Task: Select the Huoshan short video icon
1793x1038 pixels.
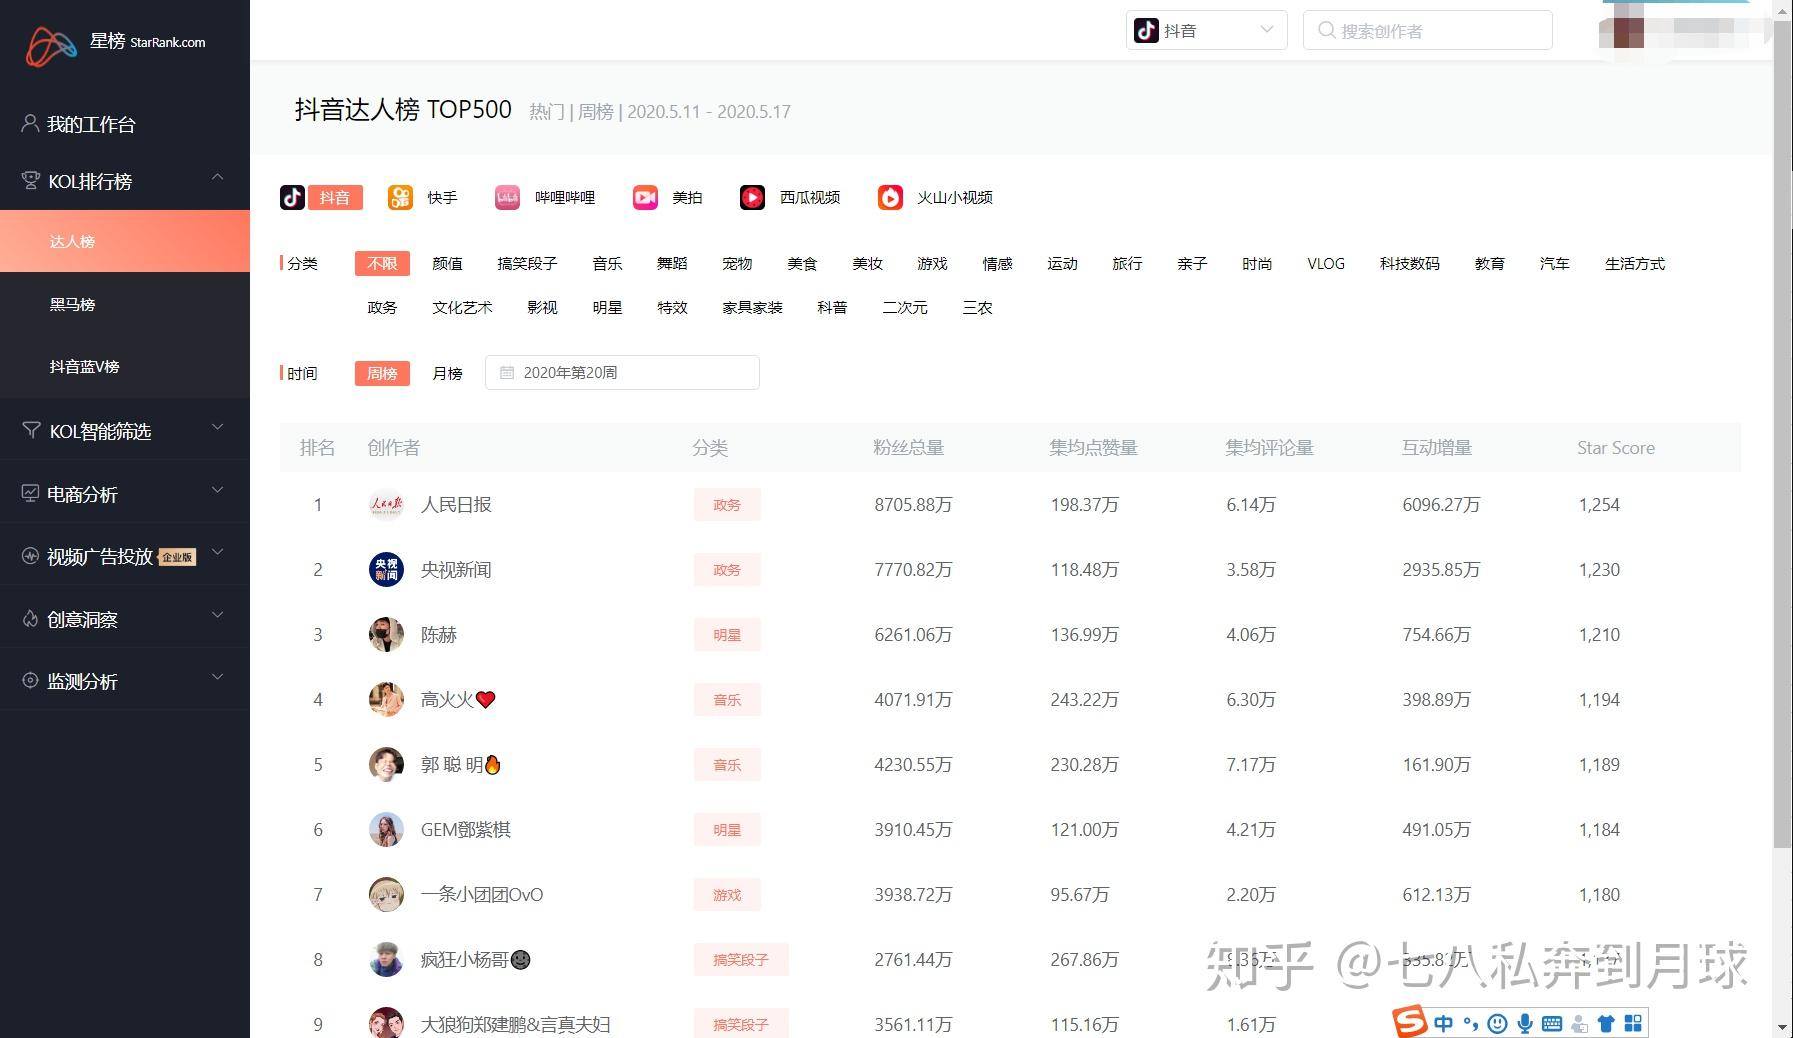Action: point(890,198)
